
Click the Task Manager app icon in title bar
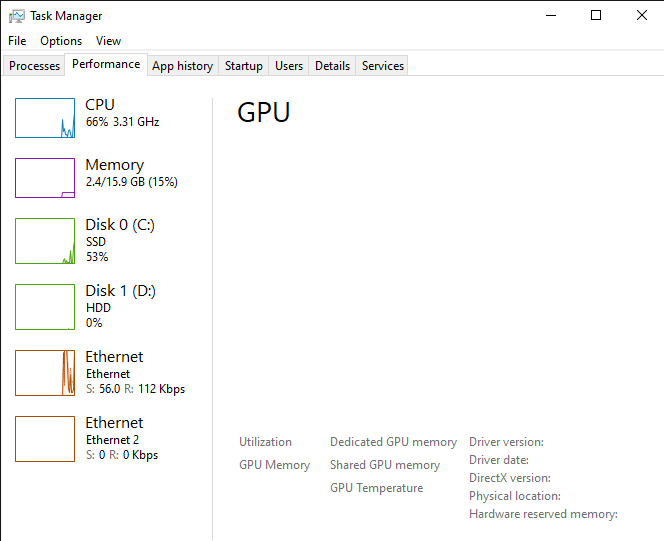pos(17,16)
